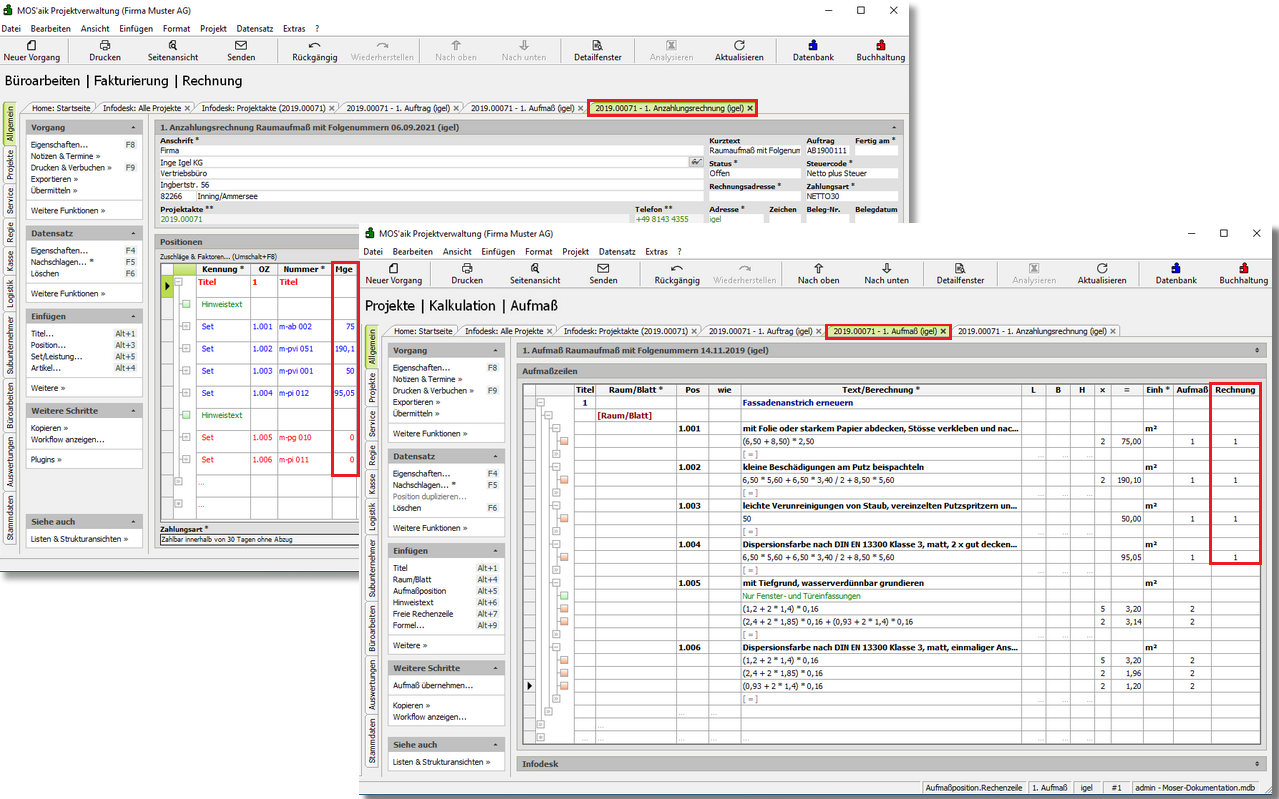Click 'Aufmaß übernehmen...' under Weitere Schritte
Screen dimensions: 1279x799
tap(433, 686)
